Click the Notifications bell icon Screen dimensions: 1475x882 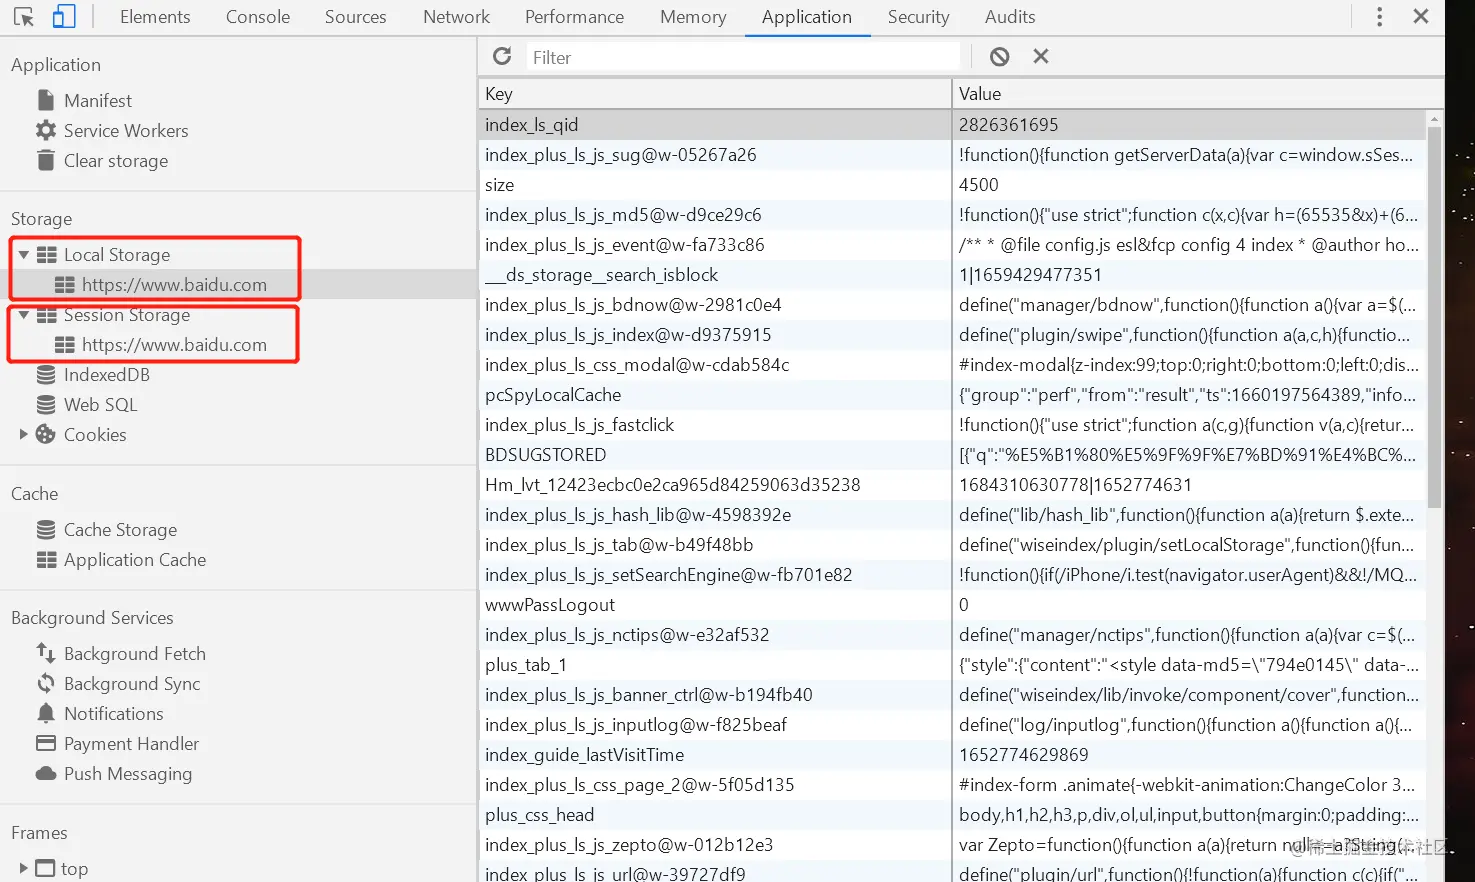click(x=46, y=713)
